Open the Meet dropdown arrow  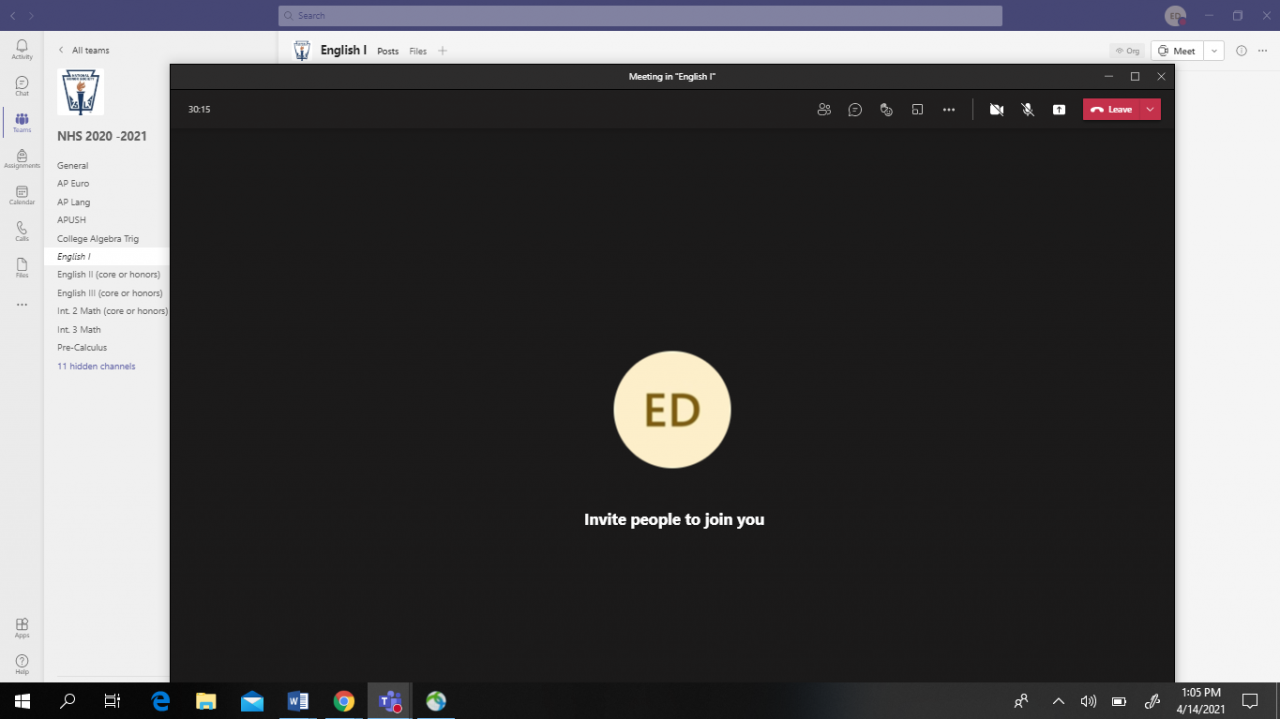[1214, 51]
